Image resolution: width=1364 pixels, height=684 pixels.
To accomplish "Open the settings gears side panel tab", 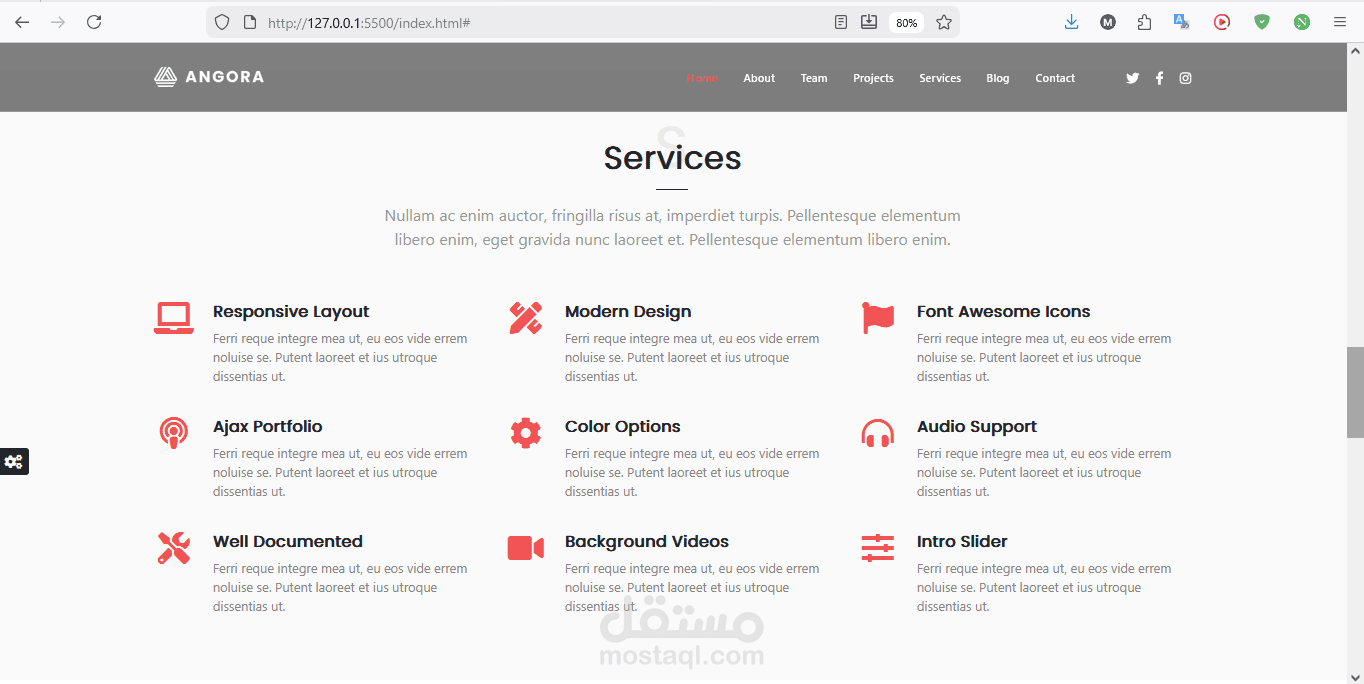I will click(x=14, y=461).
